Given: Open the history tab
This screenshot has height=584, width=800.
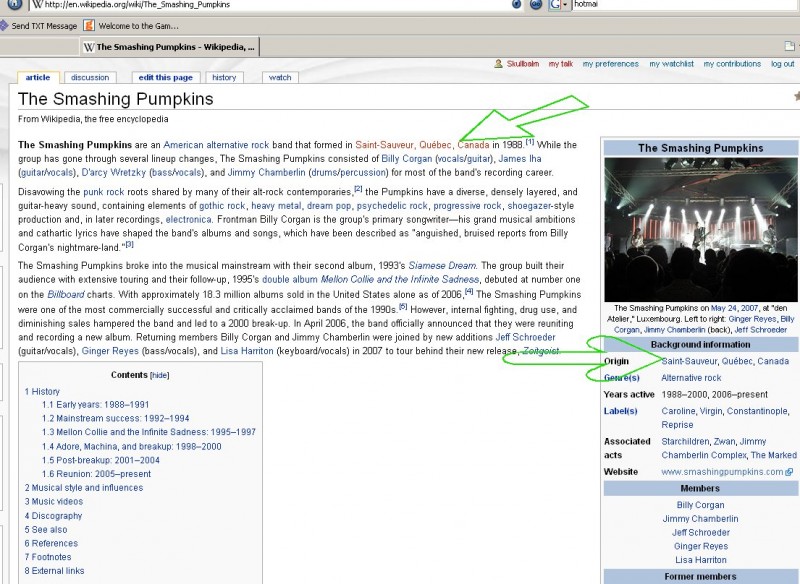Looking at the screenshot, I should pos(224,78).
